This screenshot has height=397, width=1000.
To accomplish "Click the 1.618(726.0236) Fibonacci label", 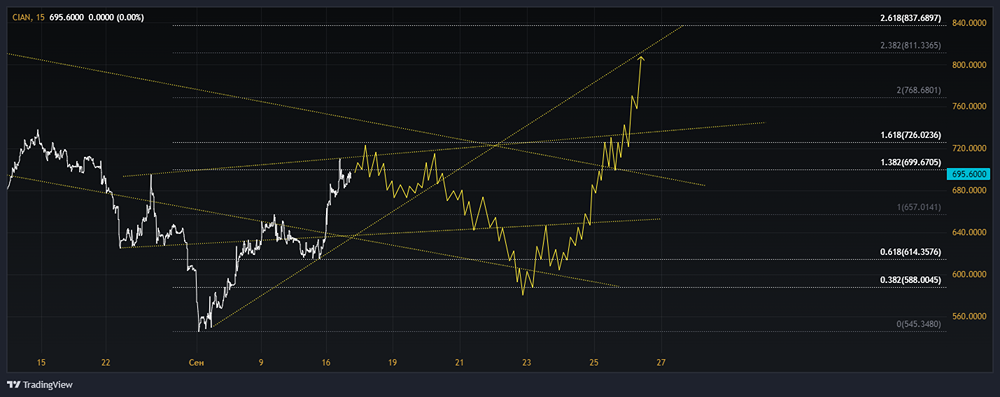I will [x=911, y=135].
